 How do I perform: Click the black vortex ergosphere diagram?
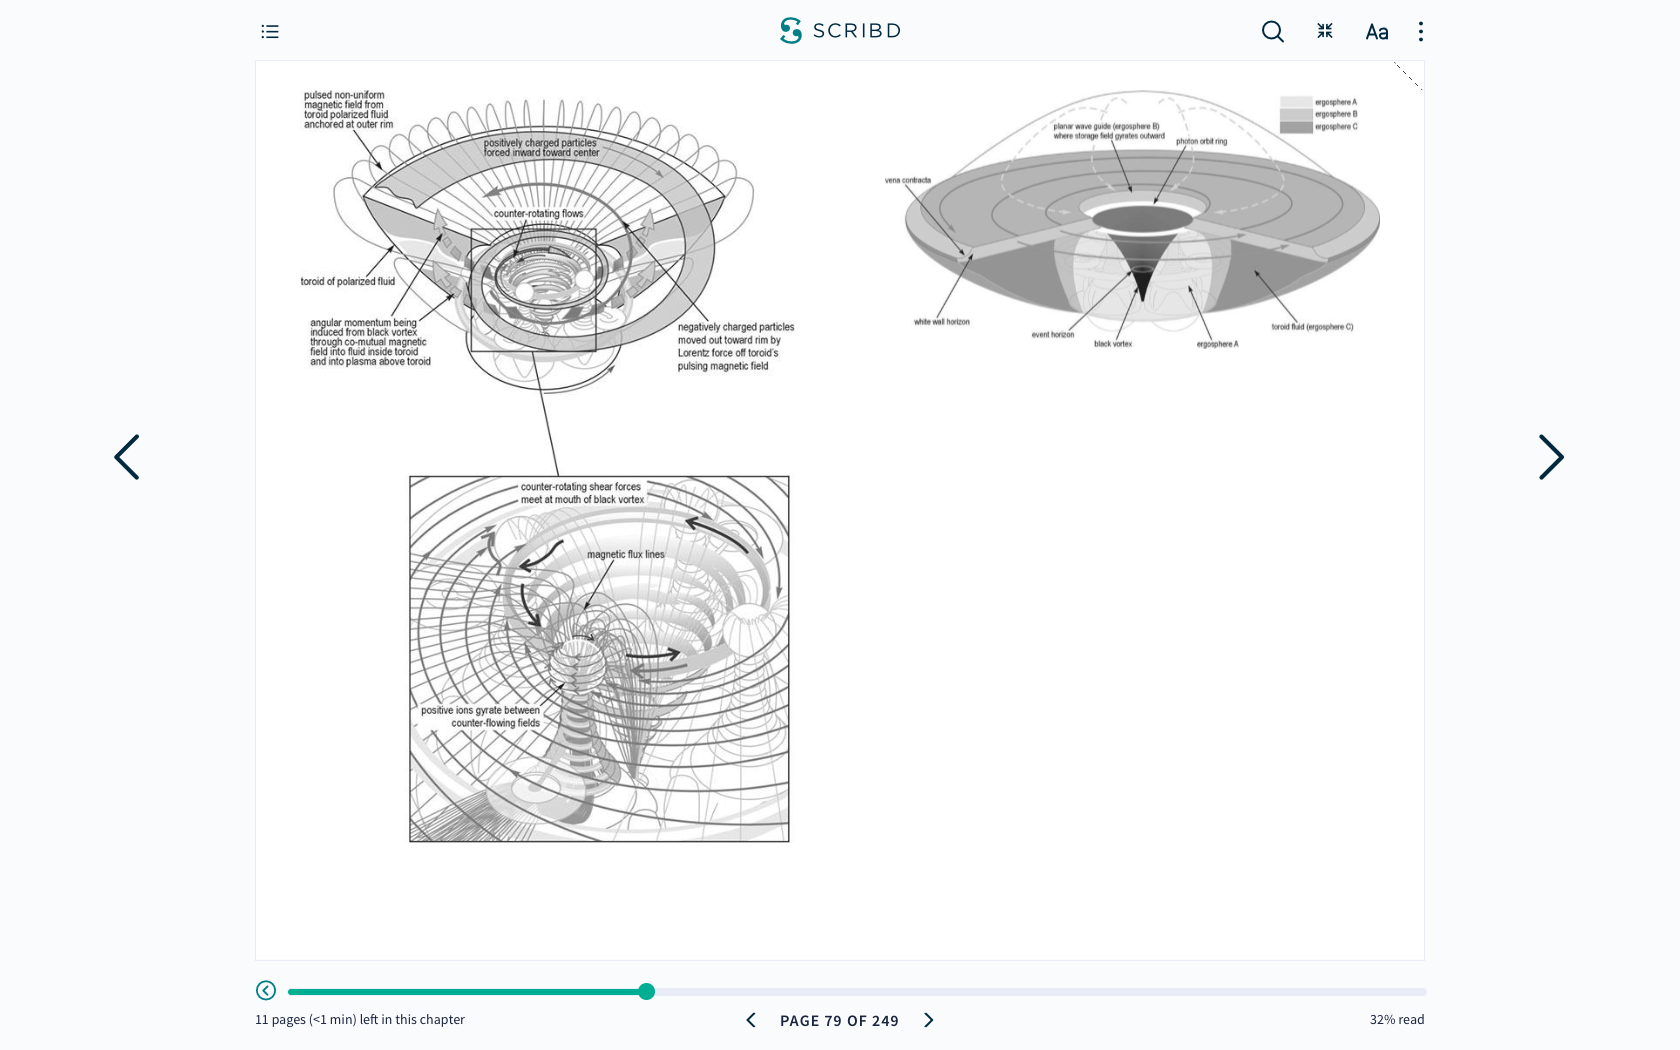click(1141, 230)
